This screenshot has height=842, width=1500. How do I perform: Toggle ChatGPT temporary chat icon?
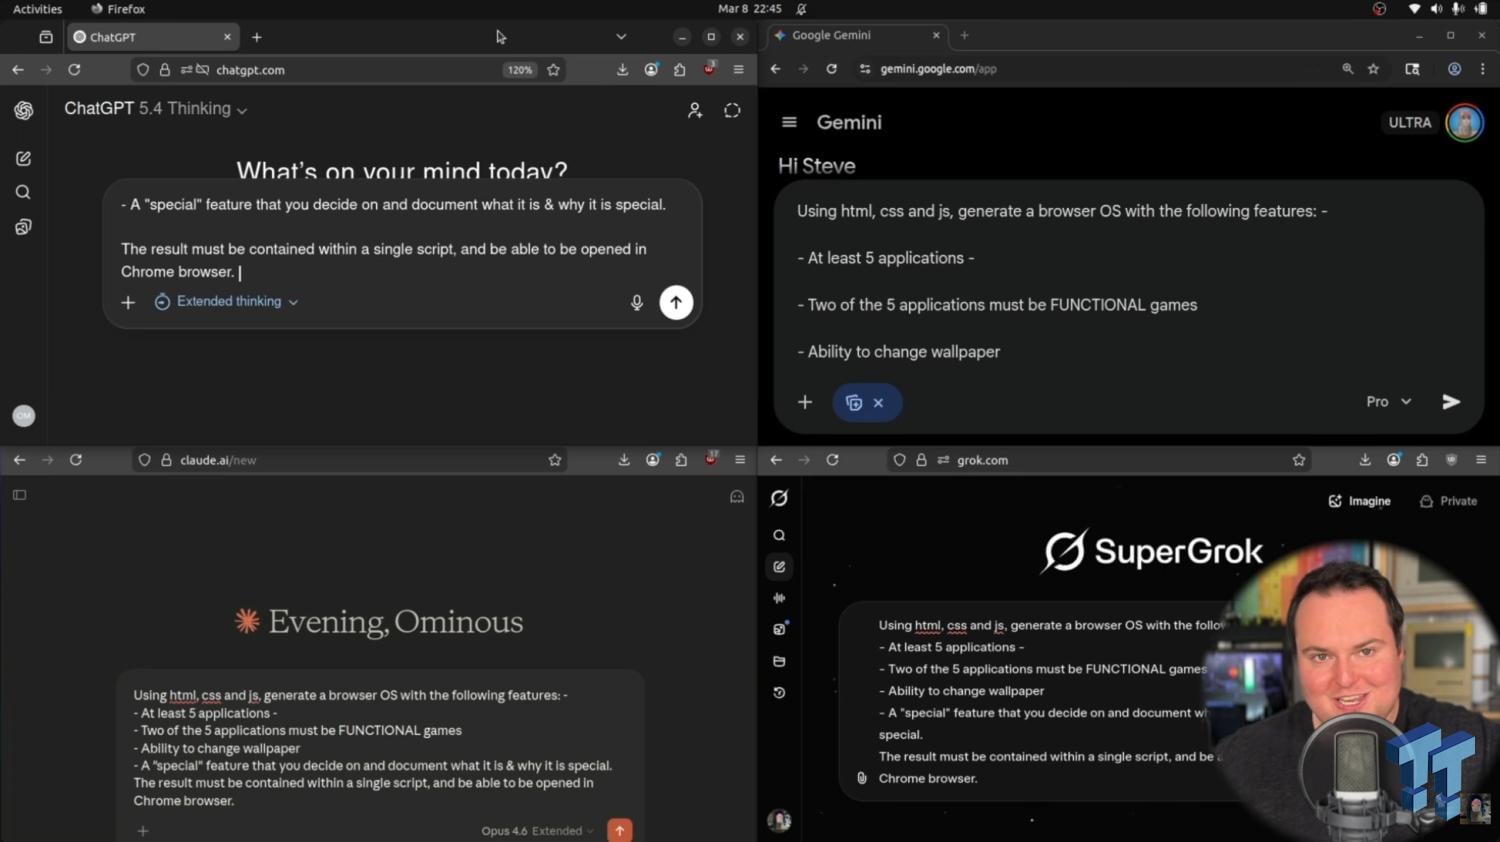(732, 111)
